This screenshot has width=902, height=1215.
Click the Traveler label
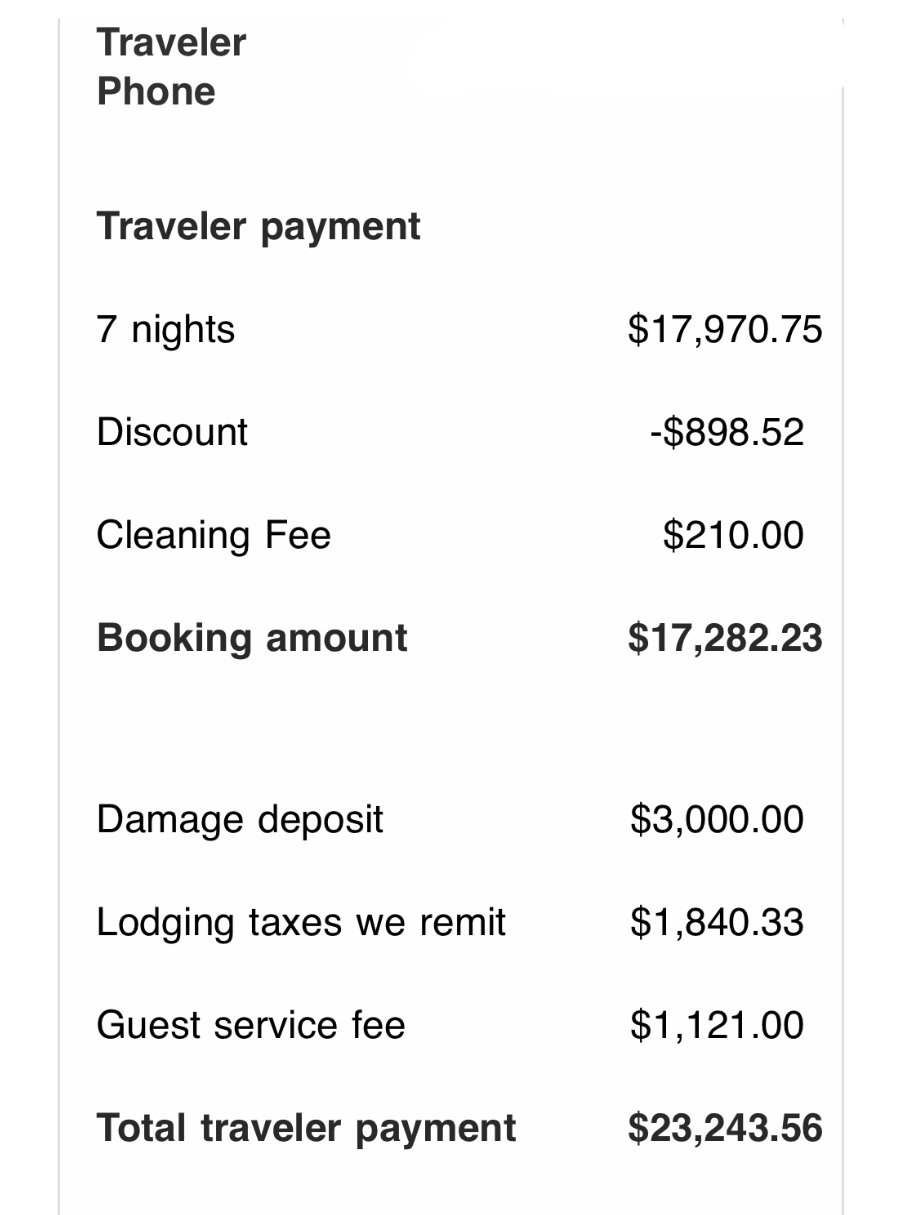click(171, 43)
